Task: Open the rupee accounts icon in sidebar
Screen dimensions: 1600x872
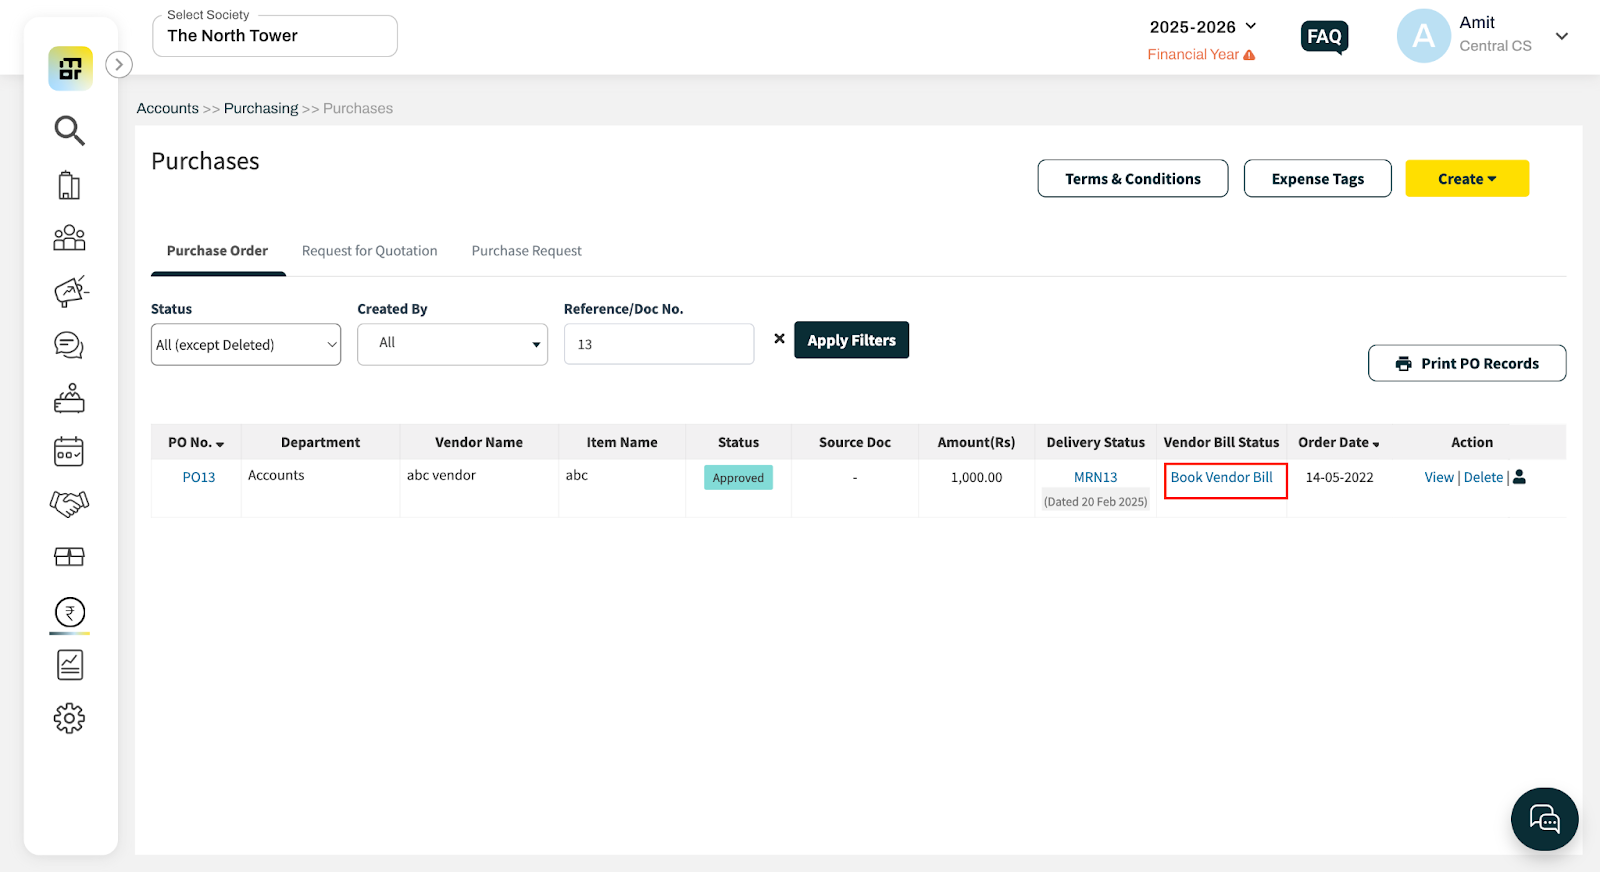Action: point(70,612)
